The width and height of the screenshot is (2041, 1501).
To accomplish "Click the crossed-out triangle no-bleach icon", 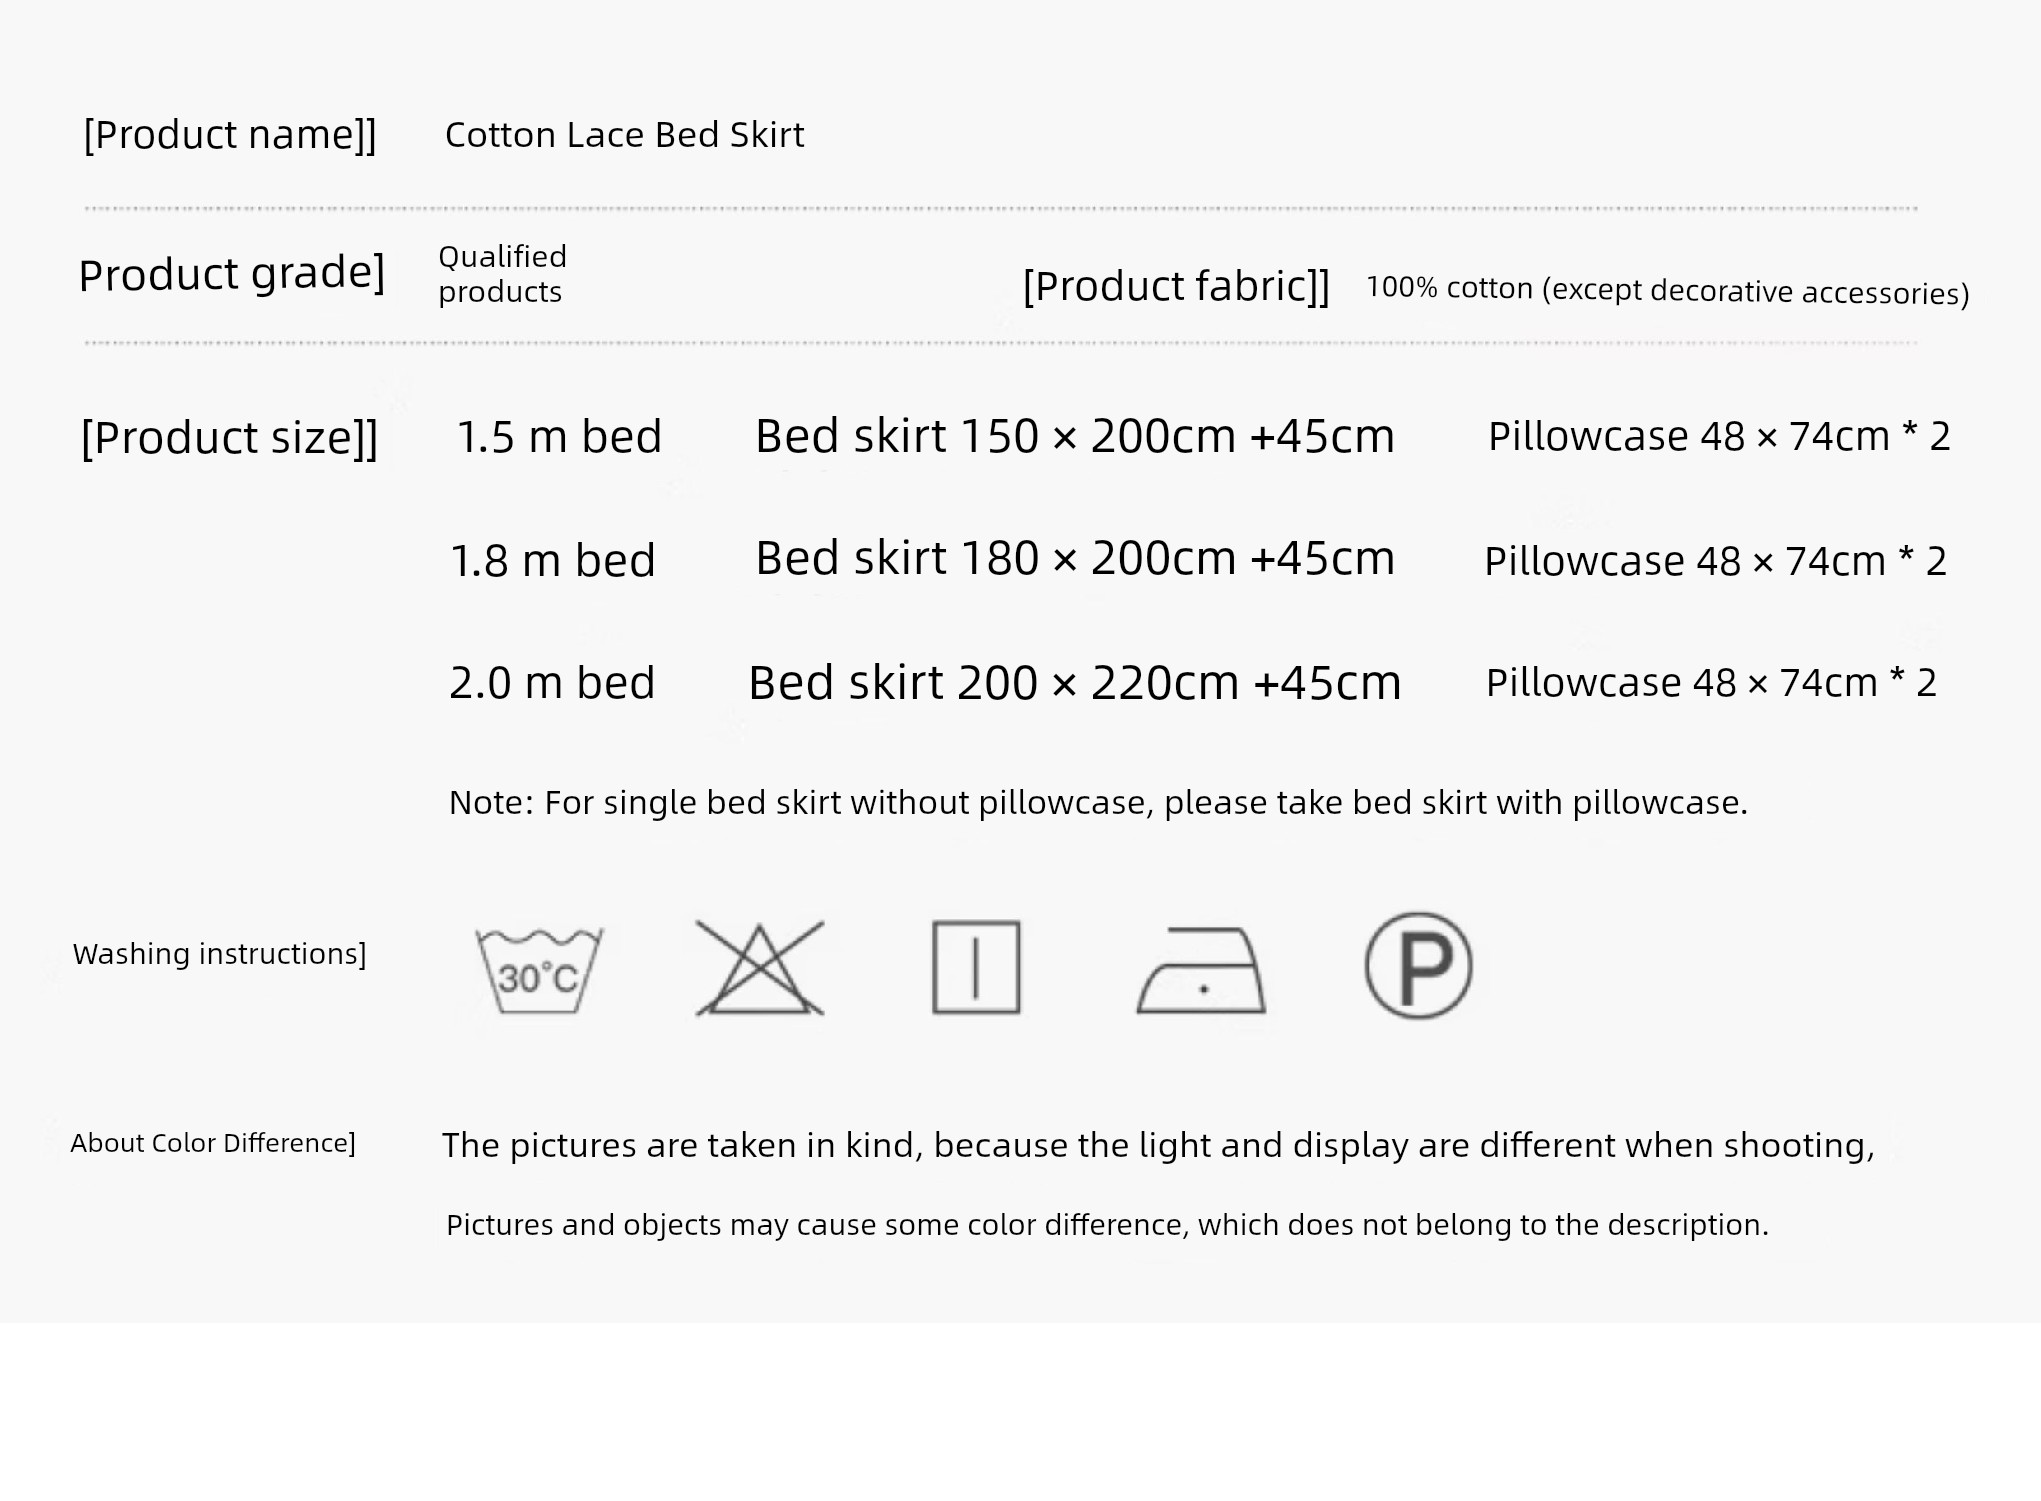I will (760, 968).
